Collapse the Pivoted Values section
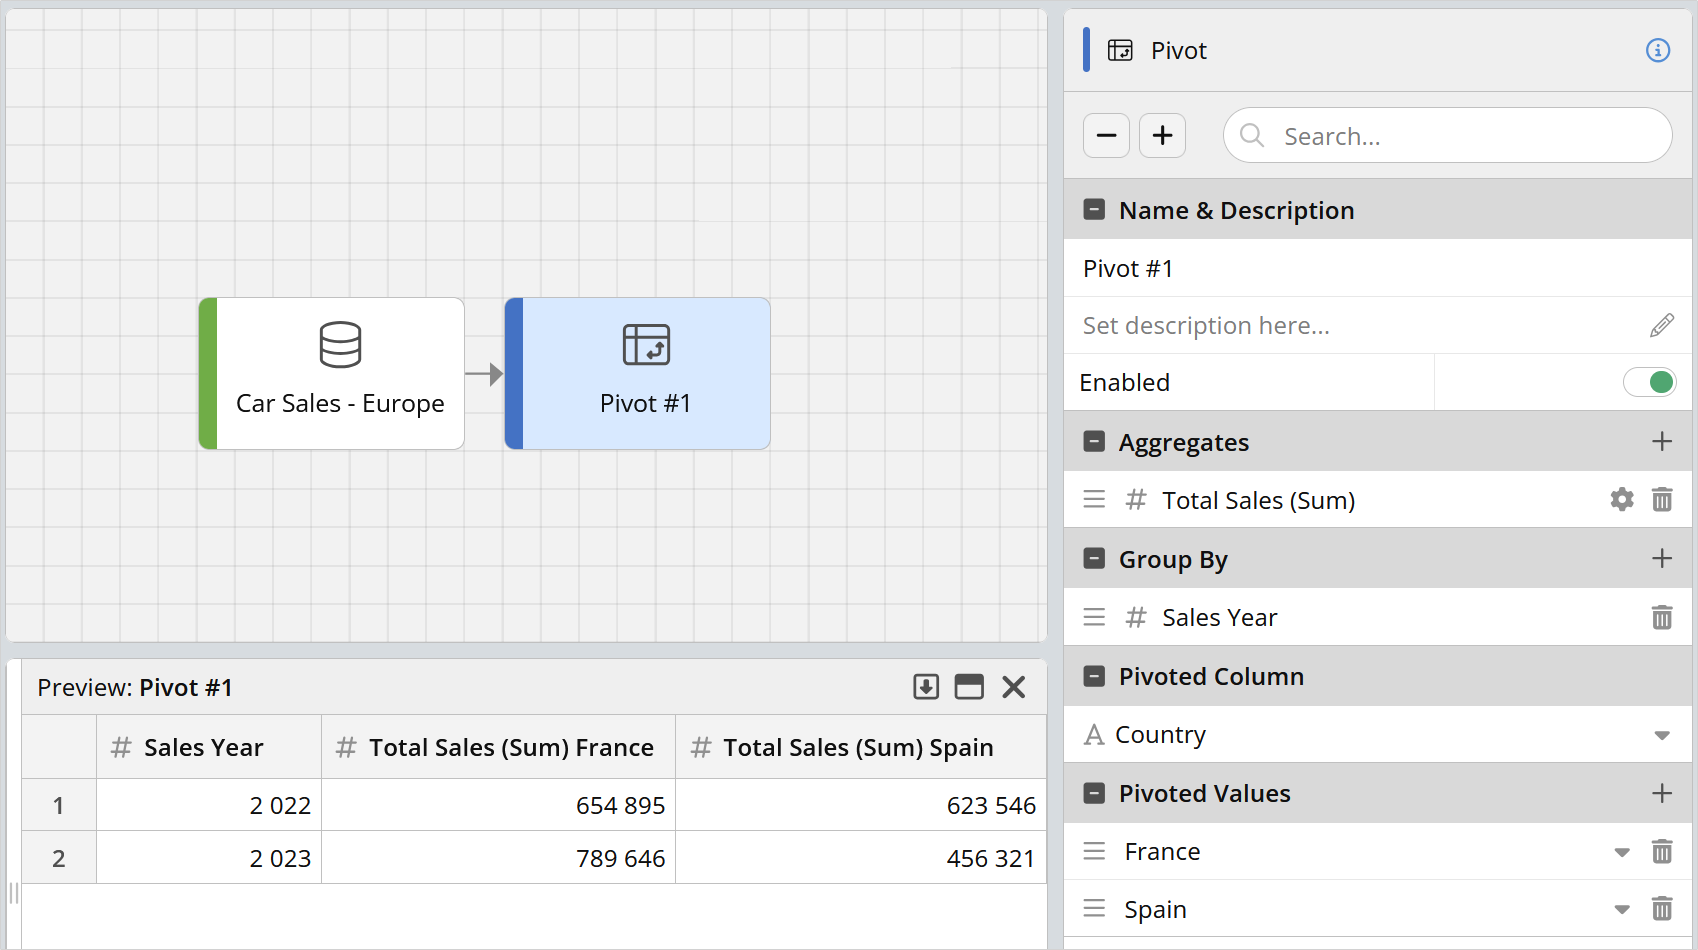Screen dimensions: 1698x950 tap(1094, 793)
